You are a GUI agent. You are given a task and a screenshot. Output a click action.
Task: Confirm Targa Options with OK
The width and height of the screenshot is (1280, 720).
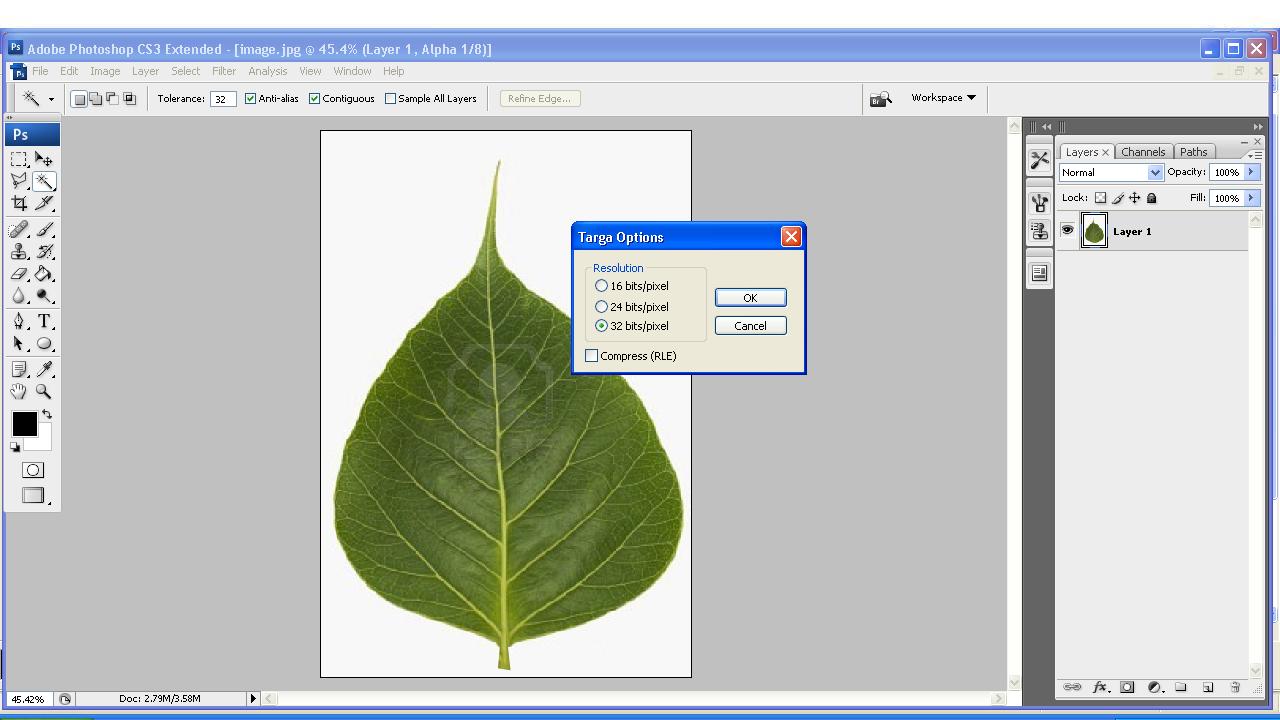(x=750, y=297)
